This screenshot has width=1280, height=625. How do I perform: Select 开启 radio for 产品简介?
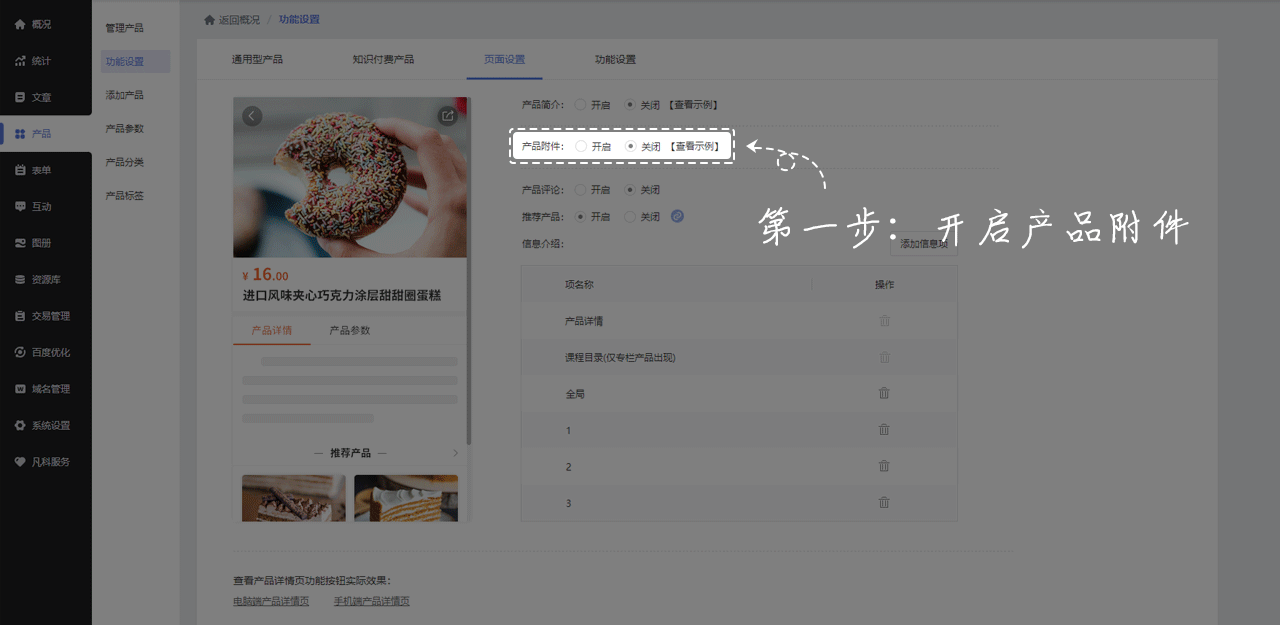point(581,104)
